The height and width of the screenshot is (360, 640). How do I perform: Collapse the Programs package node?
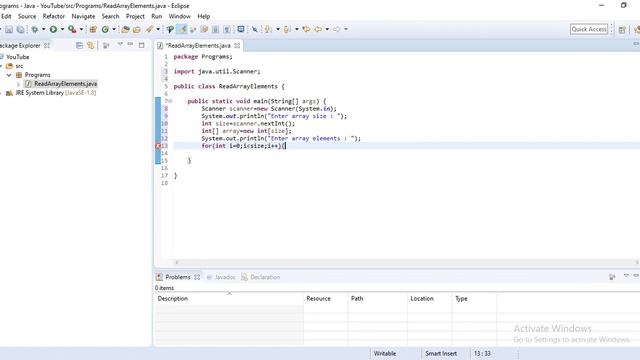click(9, 75)
